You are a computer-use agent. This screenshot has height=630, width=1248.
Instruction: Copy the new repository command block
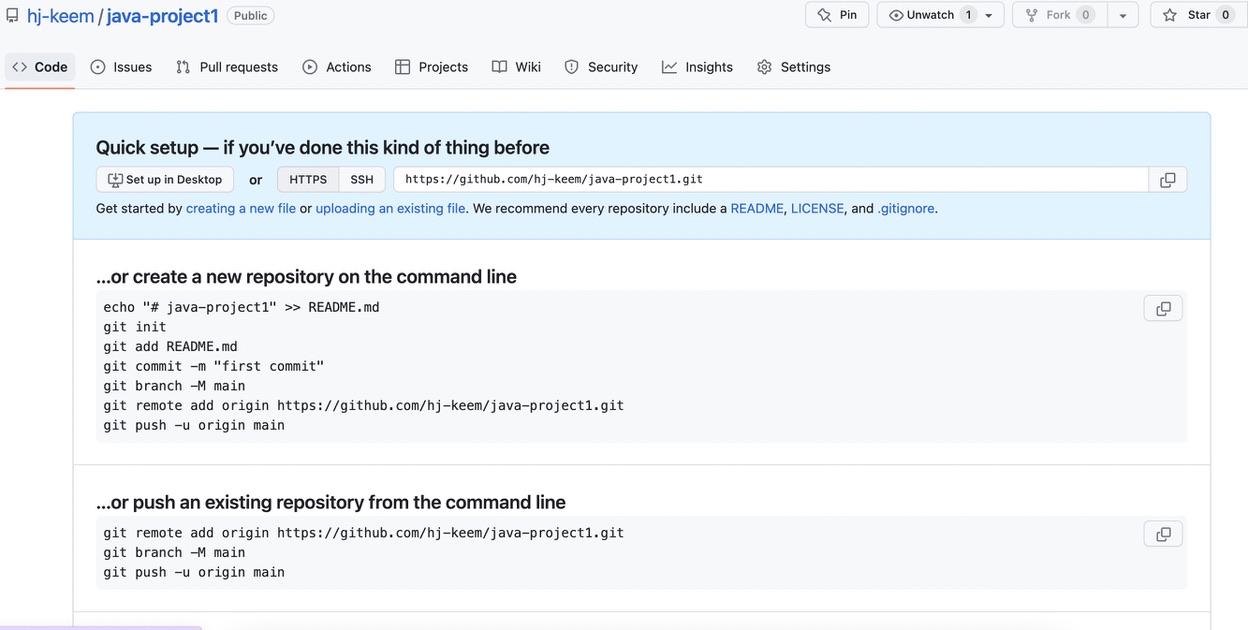[x=1163, y=309]
